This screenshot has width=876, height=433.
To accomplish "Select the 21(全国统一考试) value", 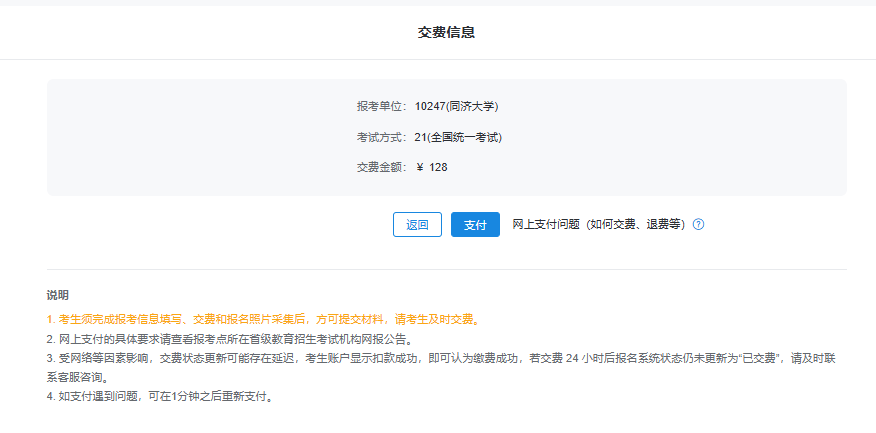I will point(458,137).
